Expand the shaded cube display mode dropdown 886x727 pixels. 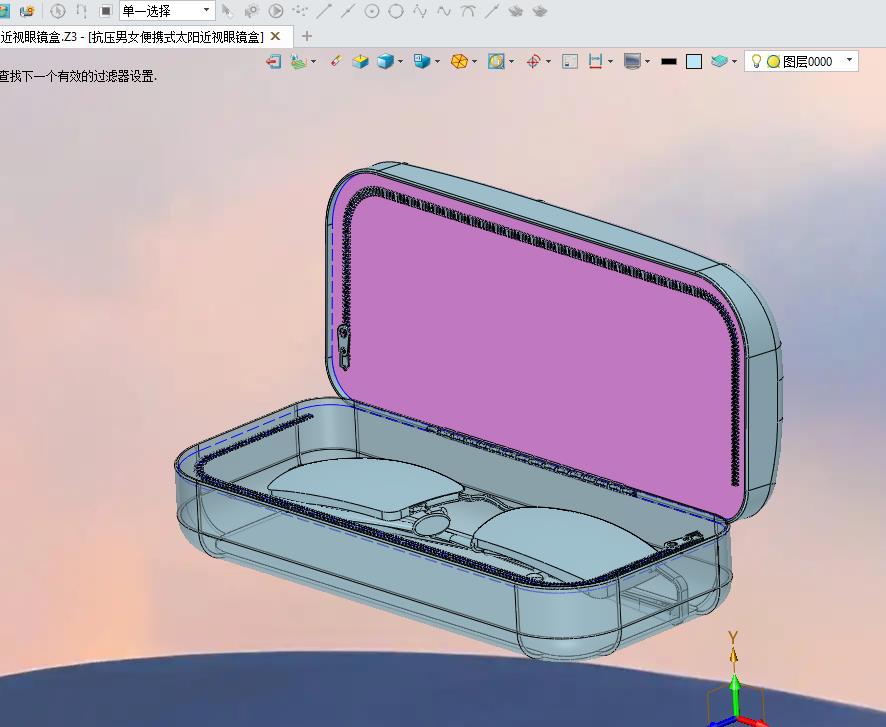(x=401, y=61)
